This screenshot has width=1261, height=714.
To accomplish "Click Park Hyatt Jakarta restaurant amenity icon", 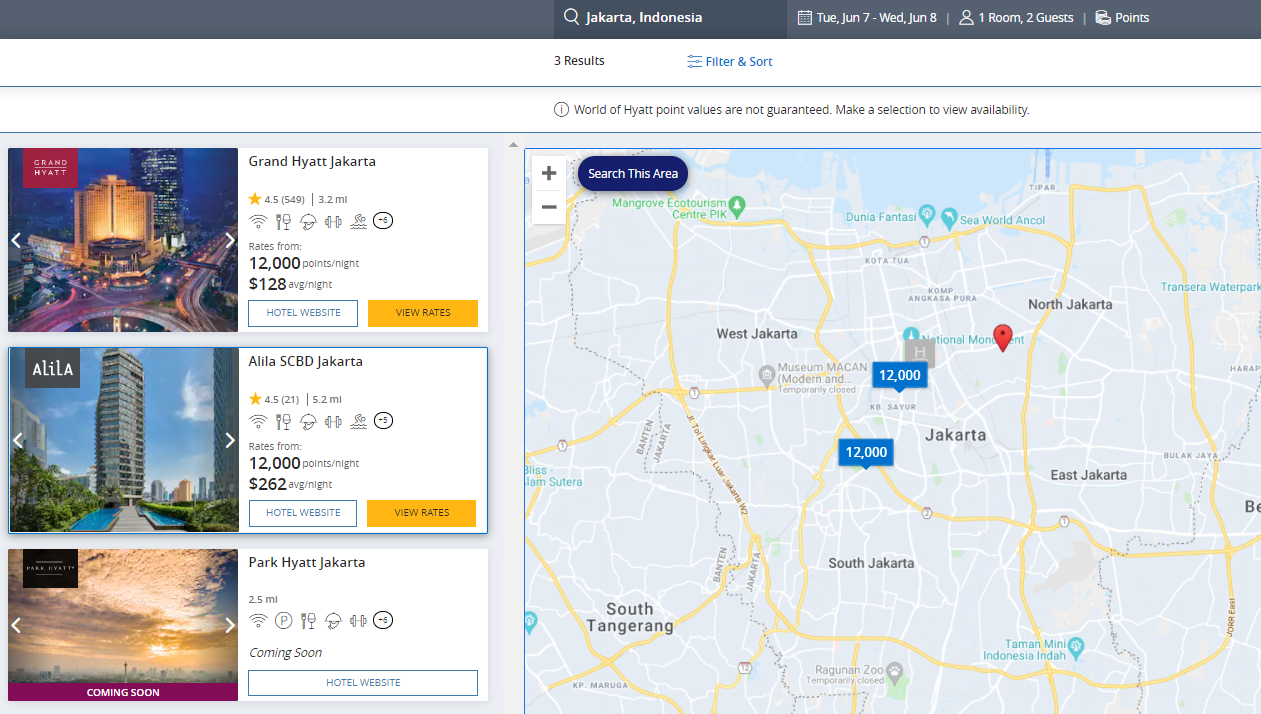I will (x=308, y=621).
